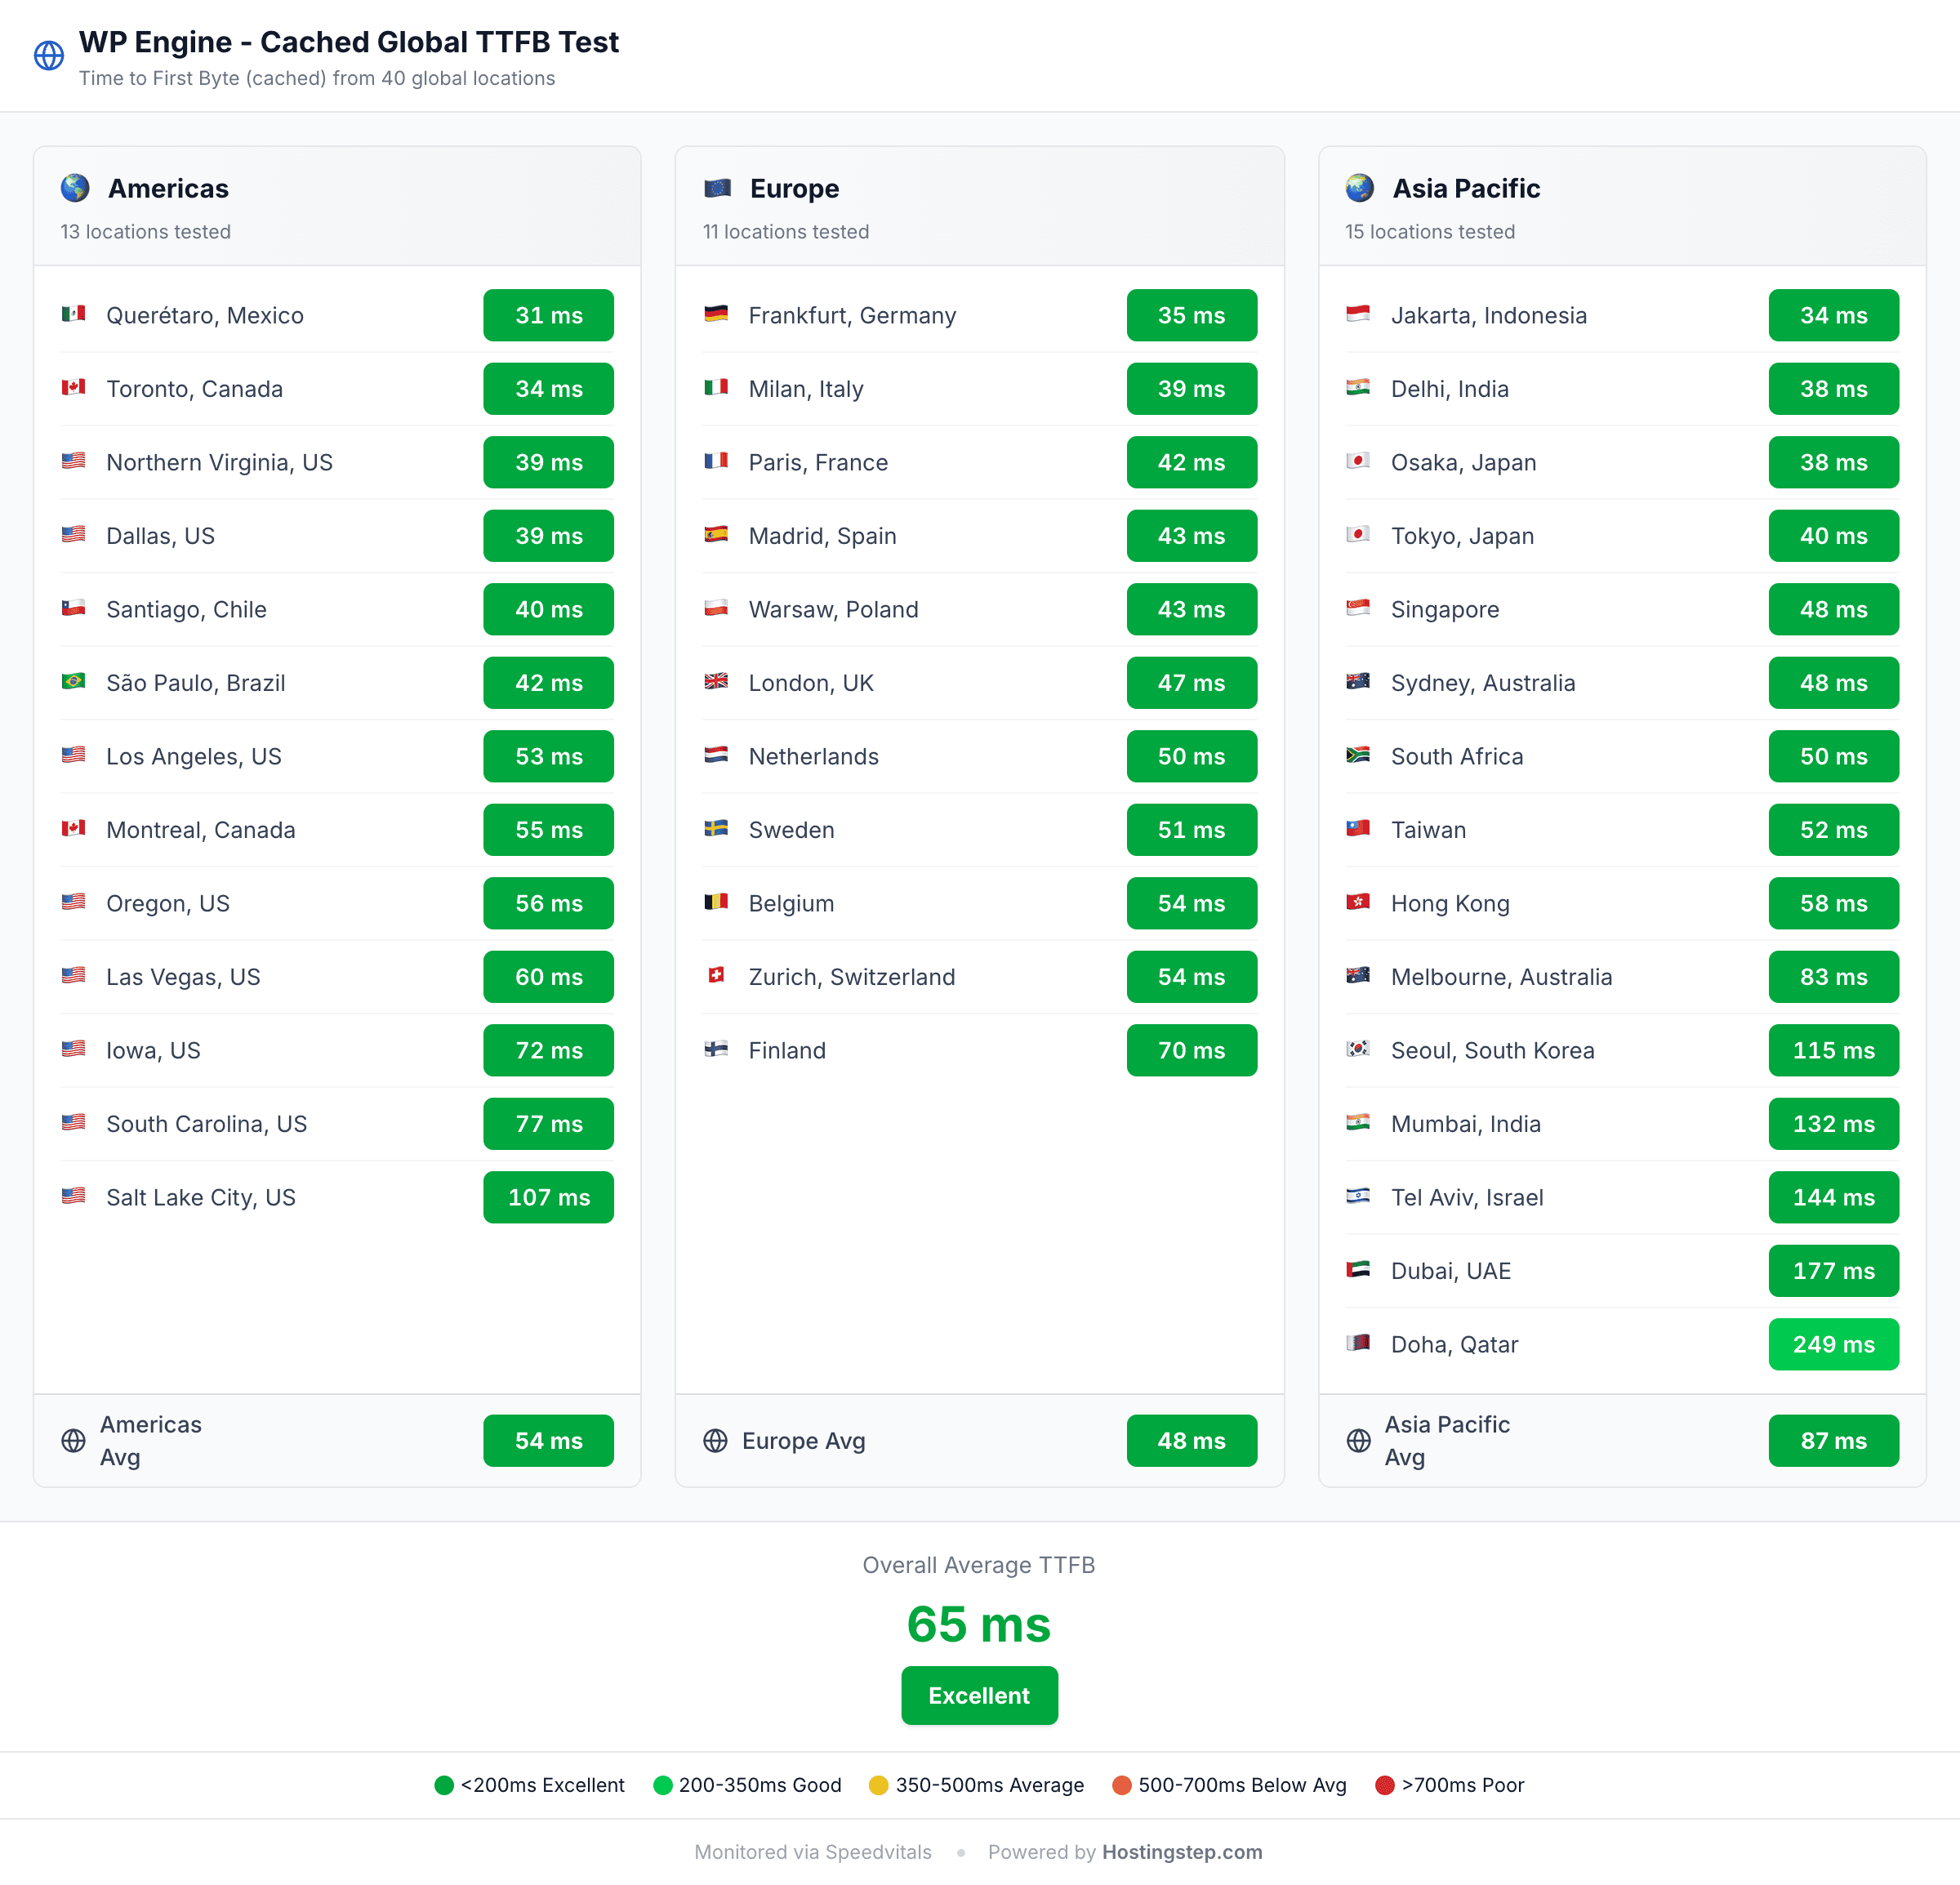This screenshot has width=1960, height=1885.
Task: Click the 249 ms badge for Doha
Action: [1833, 1344]
